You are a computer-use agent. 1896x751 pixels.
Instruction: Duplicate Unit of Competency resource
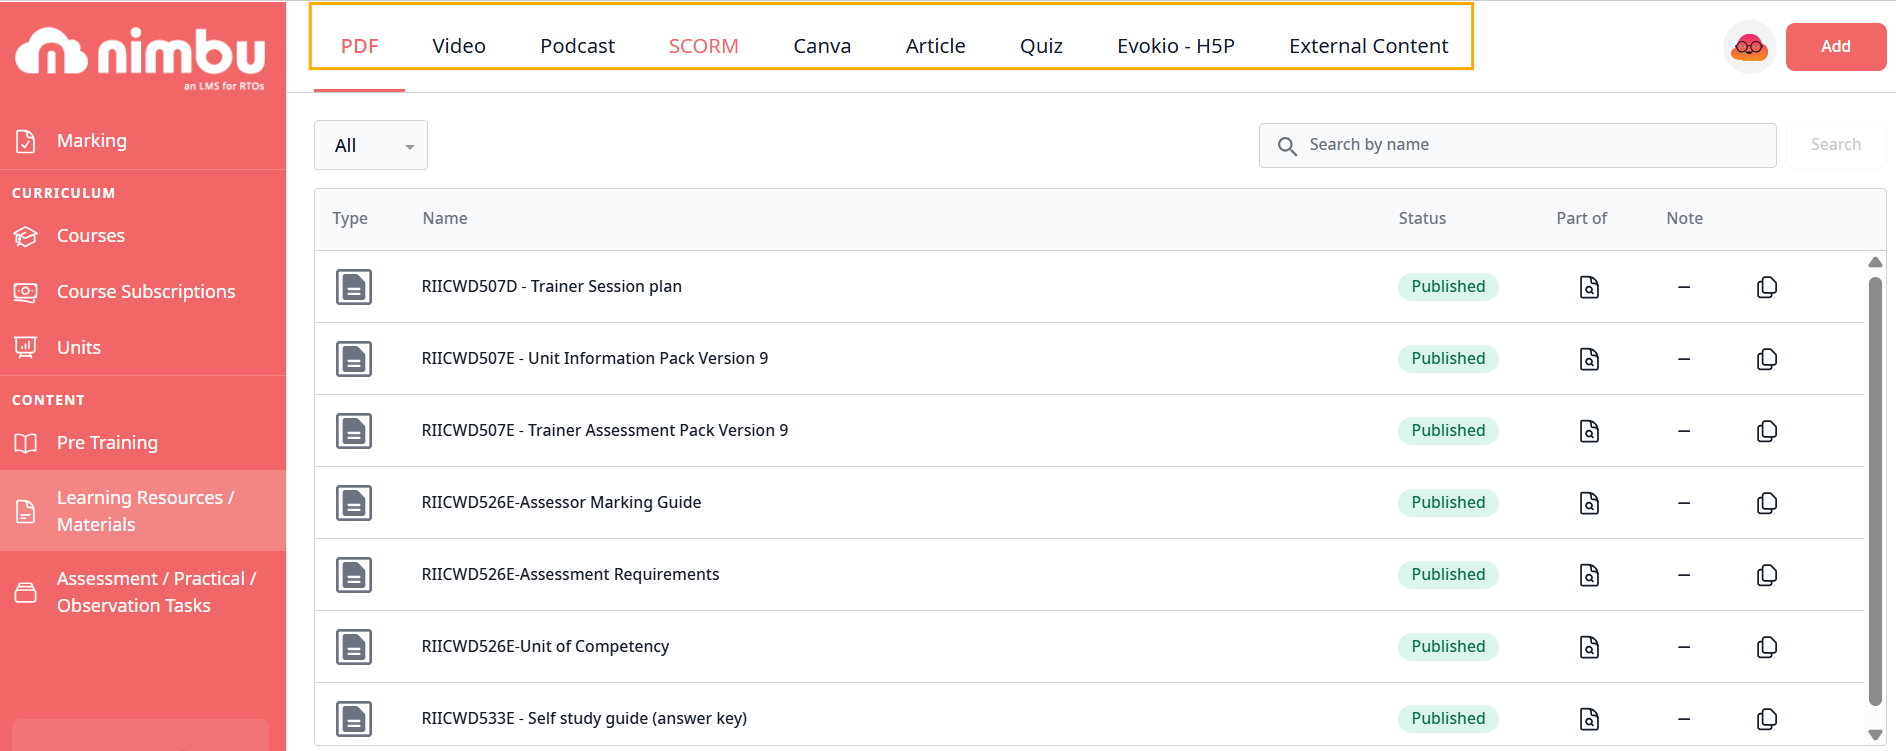pyautogui.click(x=1767, y=647)
